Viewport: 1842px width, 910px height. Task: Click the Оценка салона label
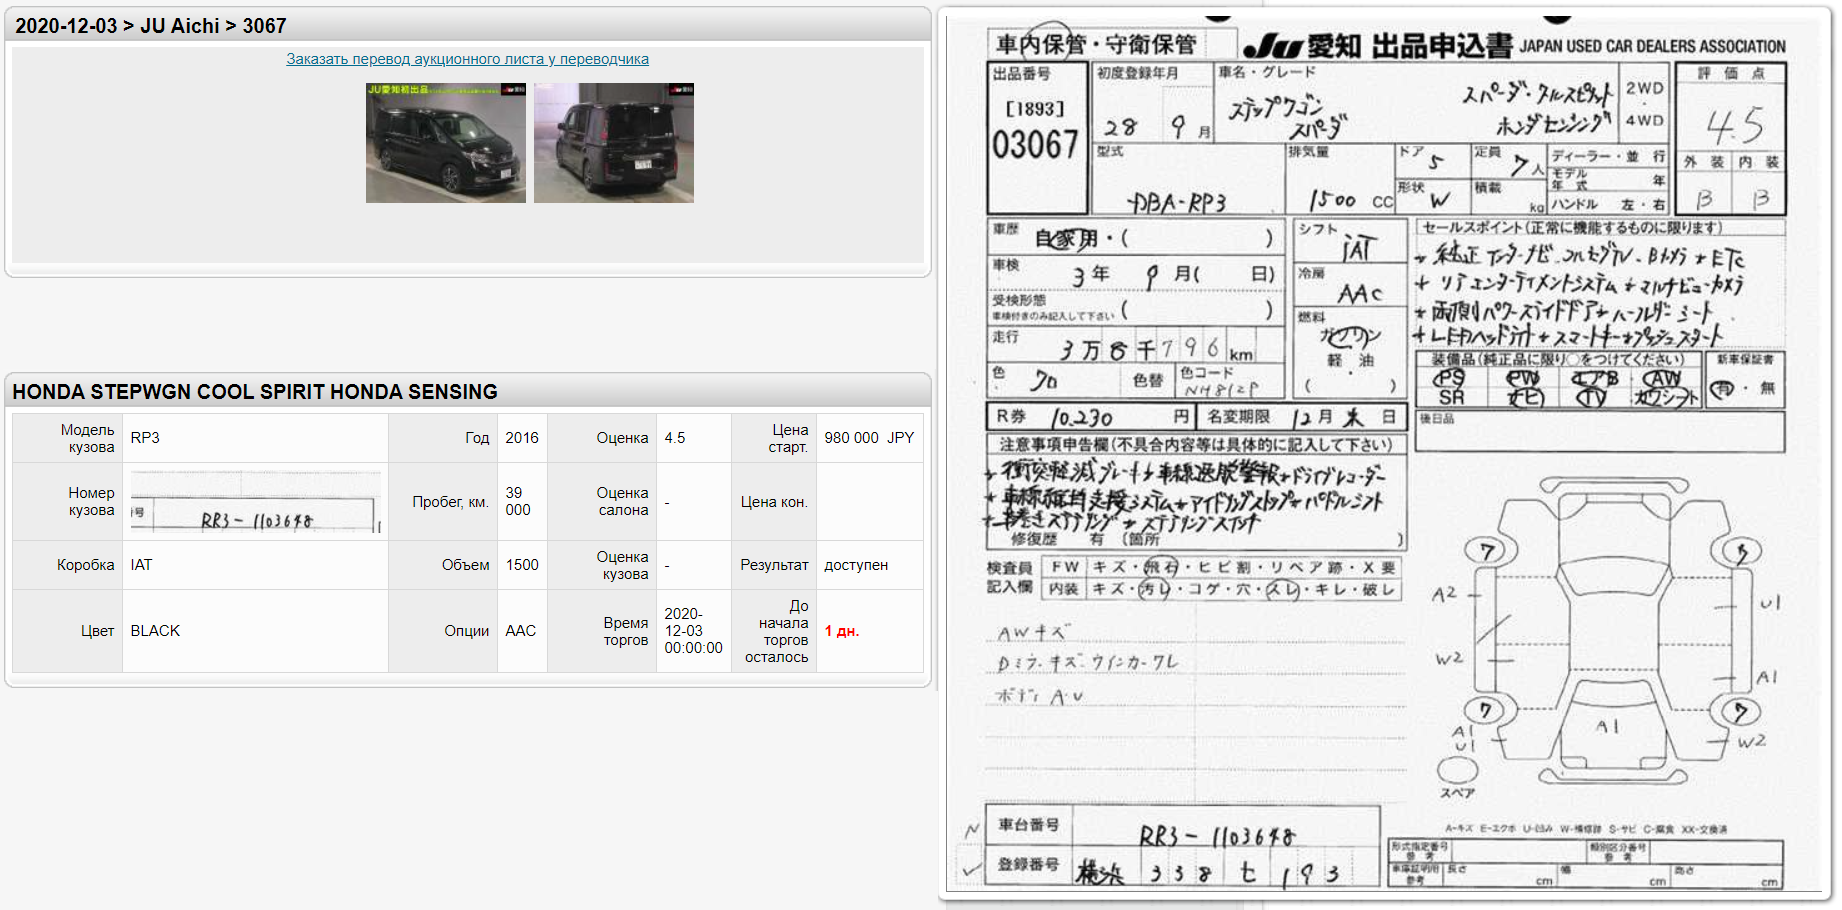tap(622, 501)
